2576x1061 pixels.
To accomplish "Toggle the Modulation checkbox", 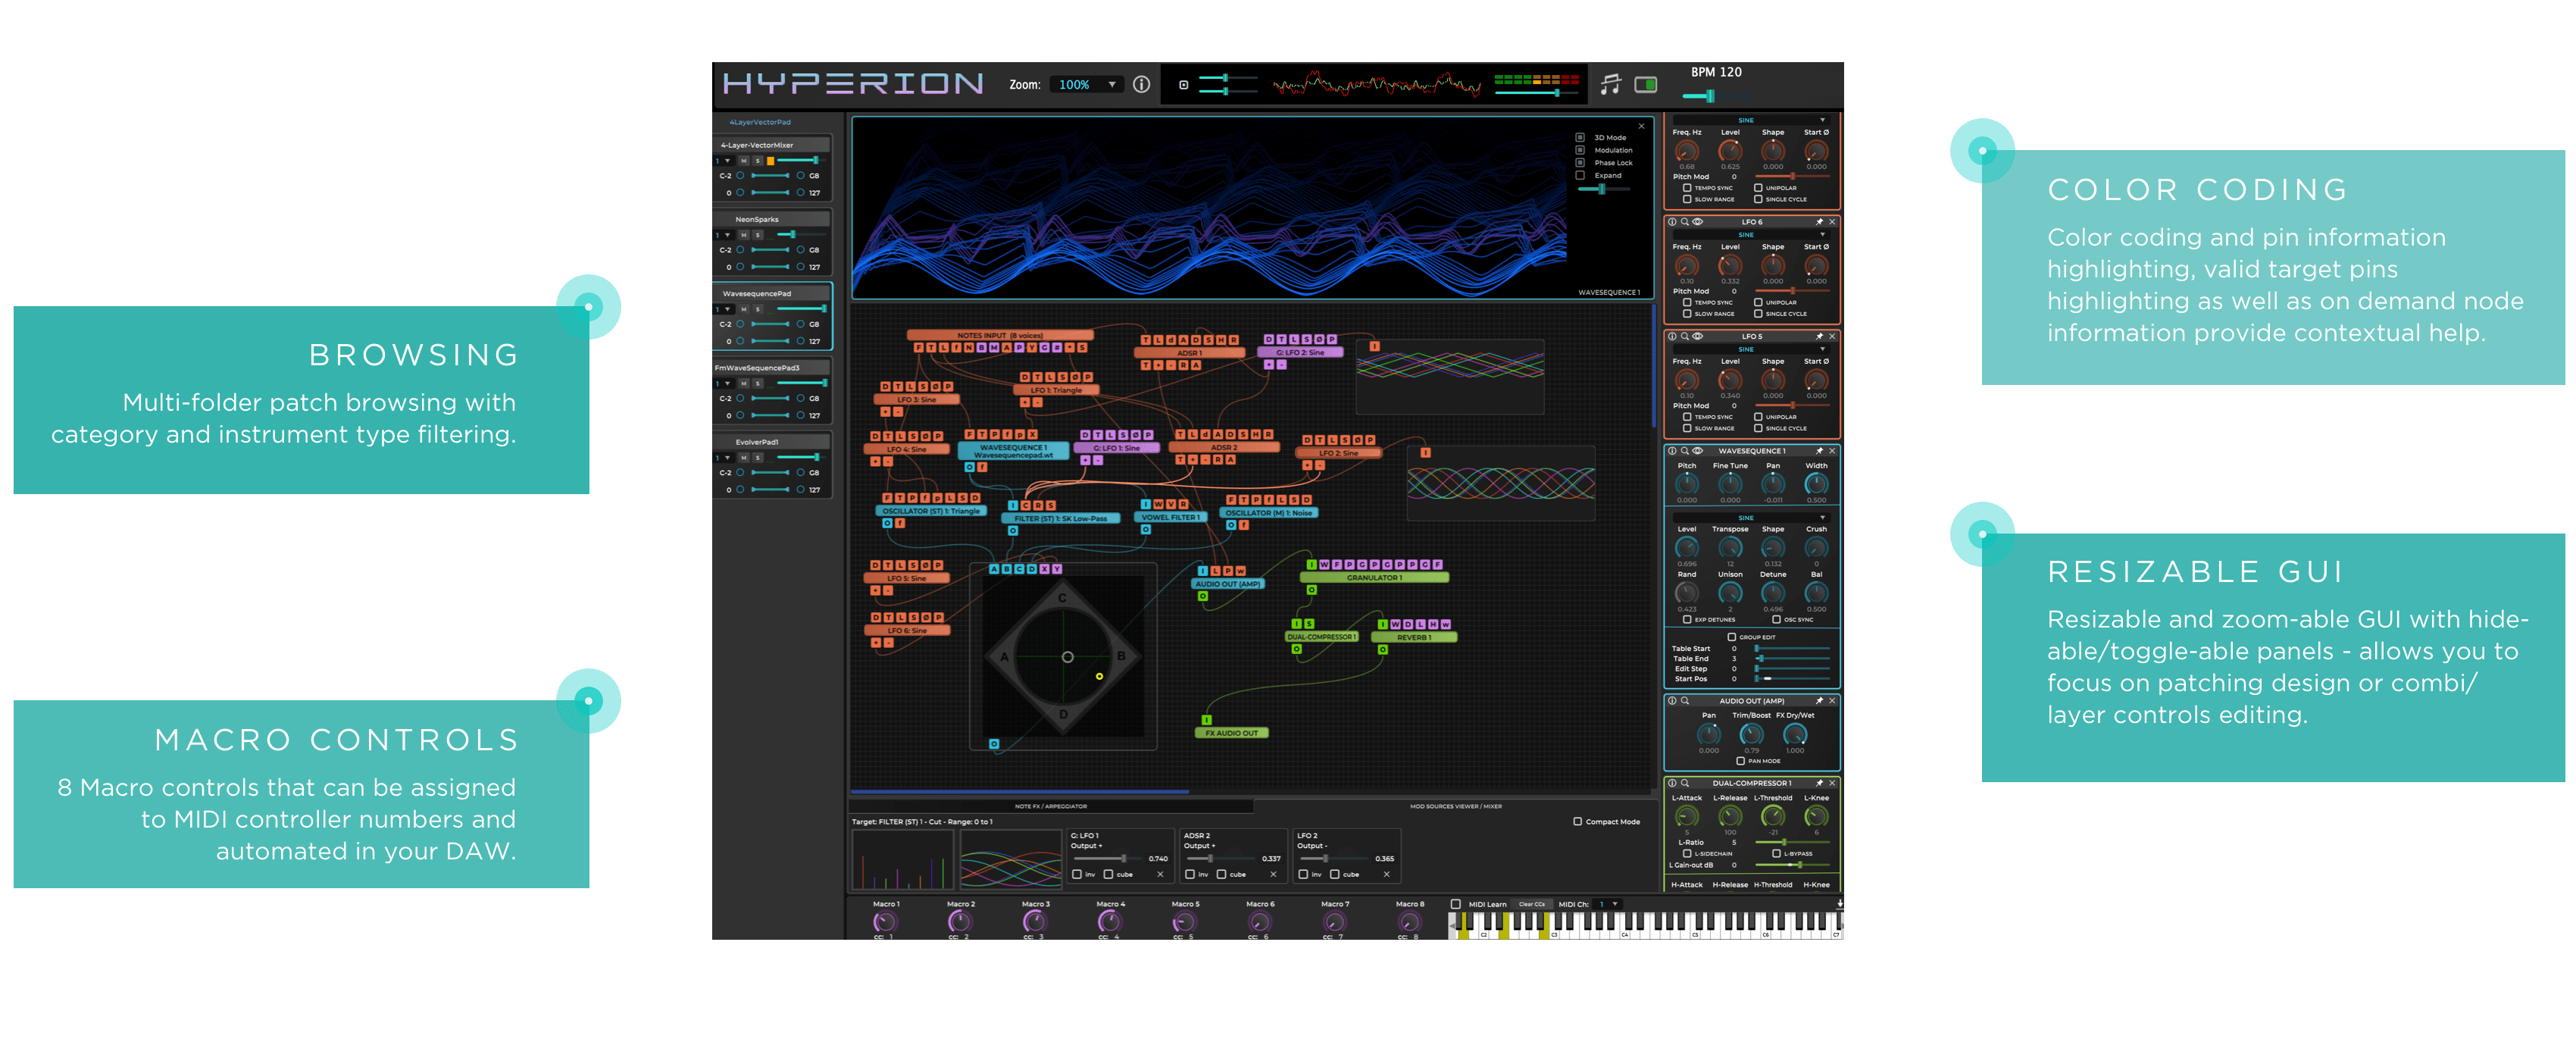I will point(1580,150).
